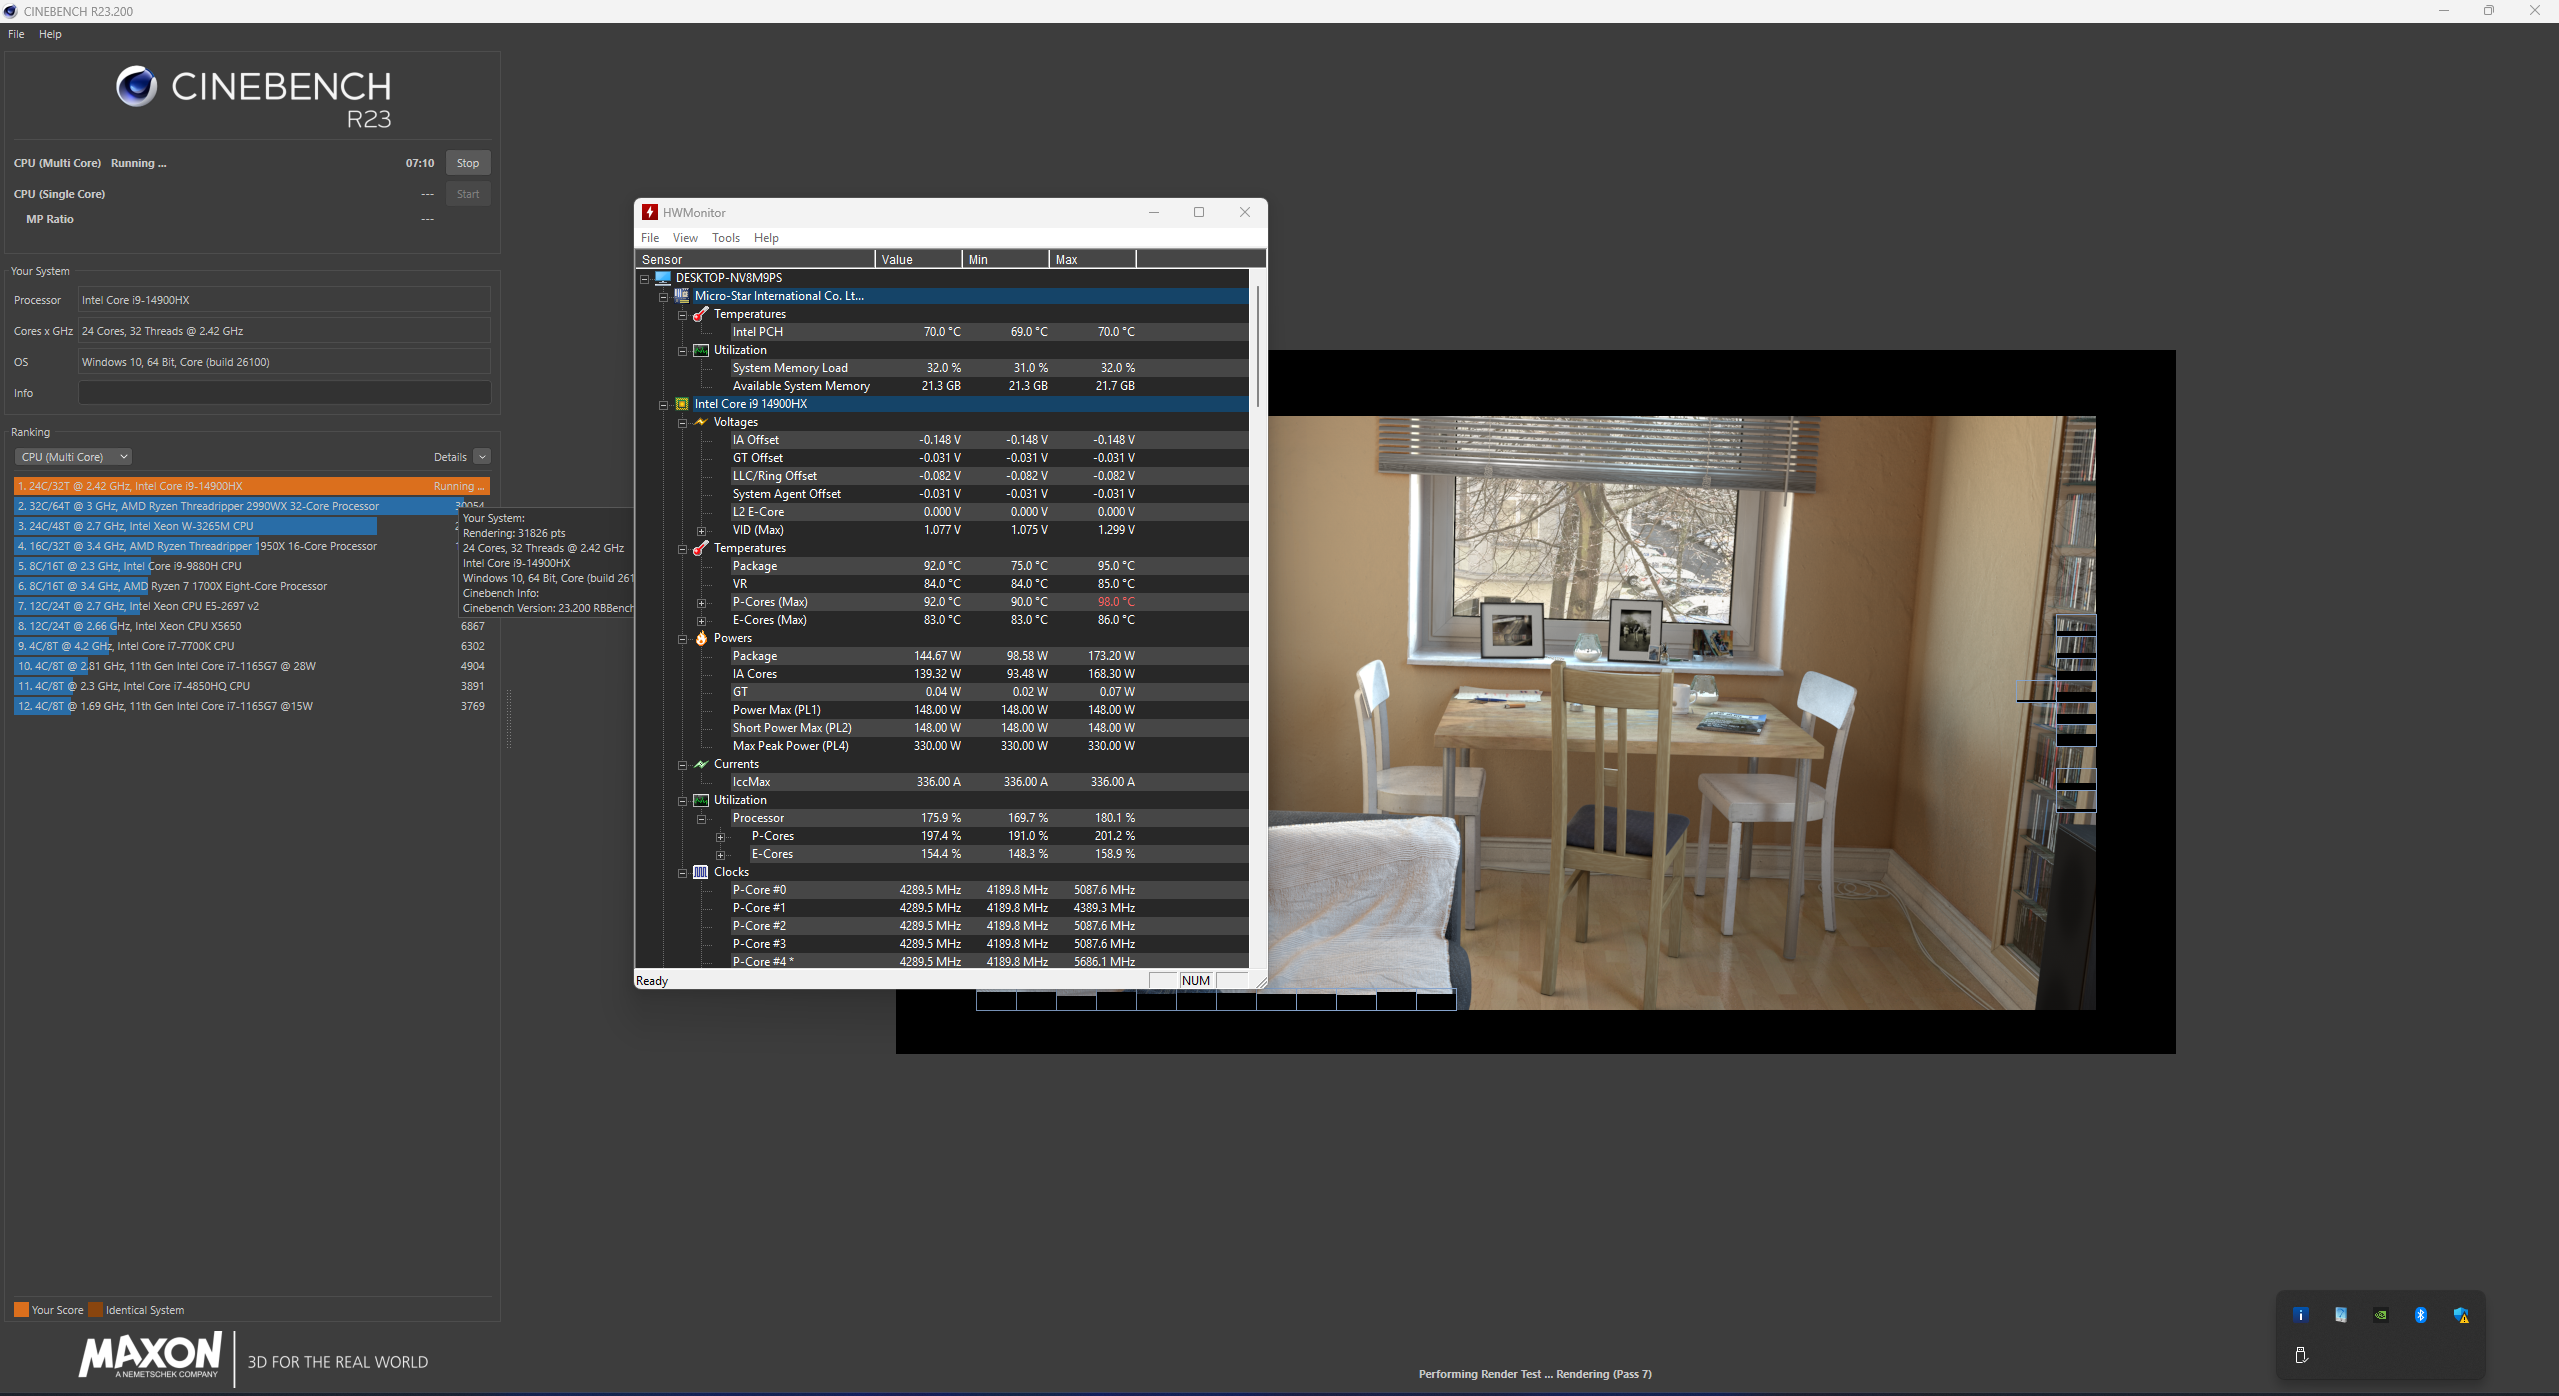Click the Cinebench logo icon

pyautogui.click(x=136, y=87)
